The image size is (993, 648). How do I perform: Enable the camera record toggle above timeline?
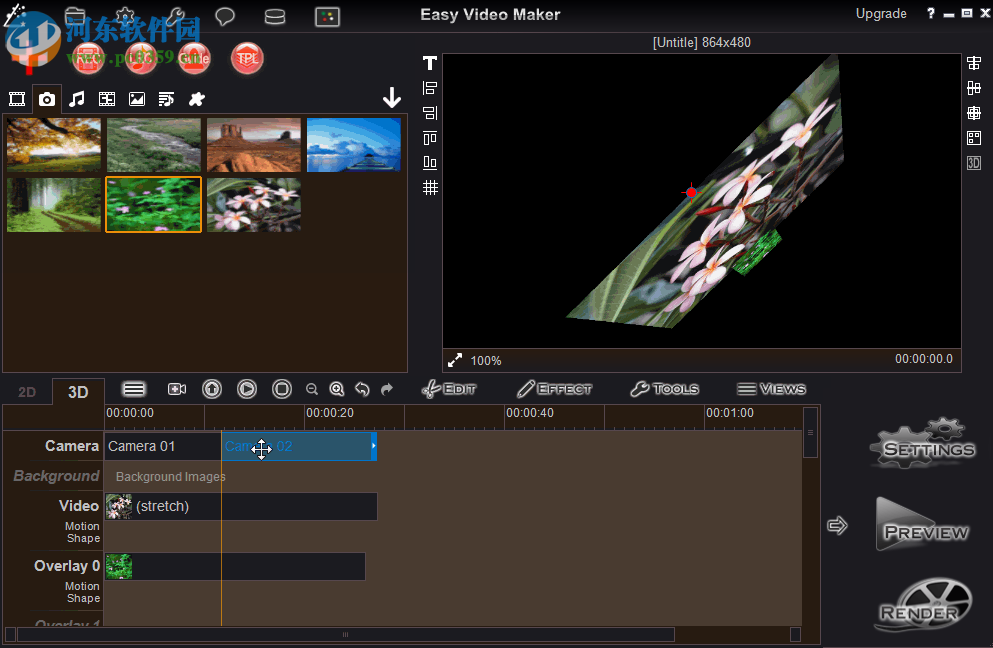tap(177, 389)
